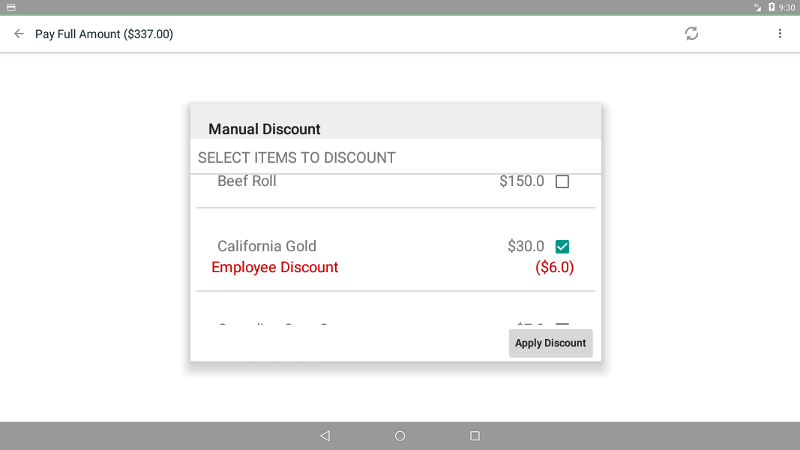Image resolution: width=800 pixels, height=450 pixels.
Task: Select the Beef Roll item name
Action: pyautogui.click(x=247, y=181)
